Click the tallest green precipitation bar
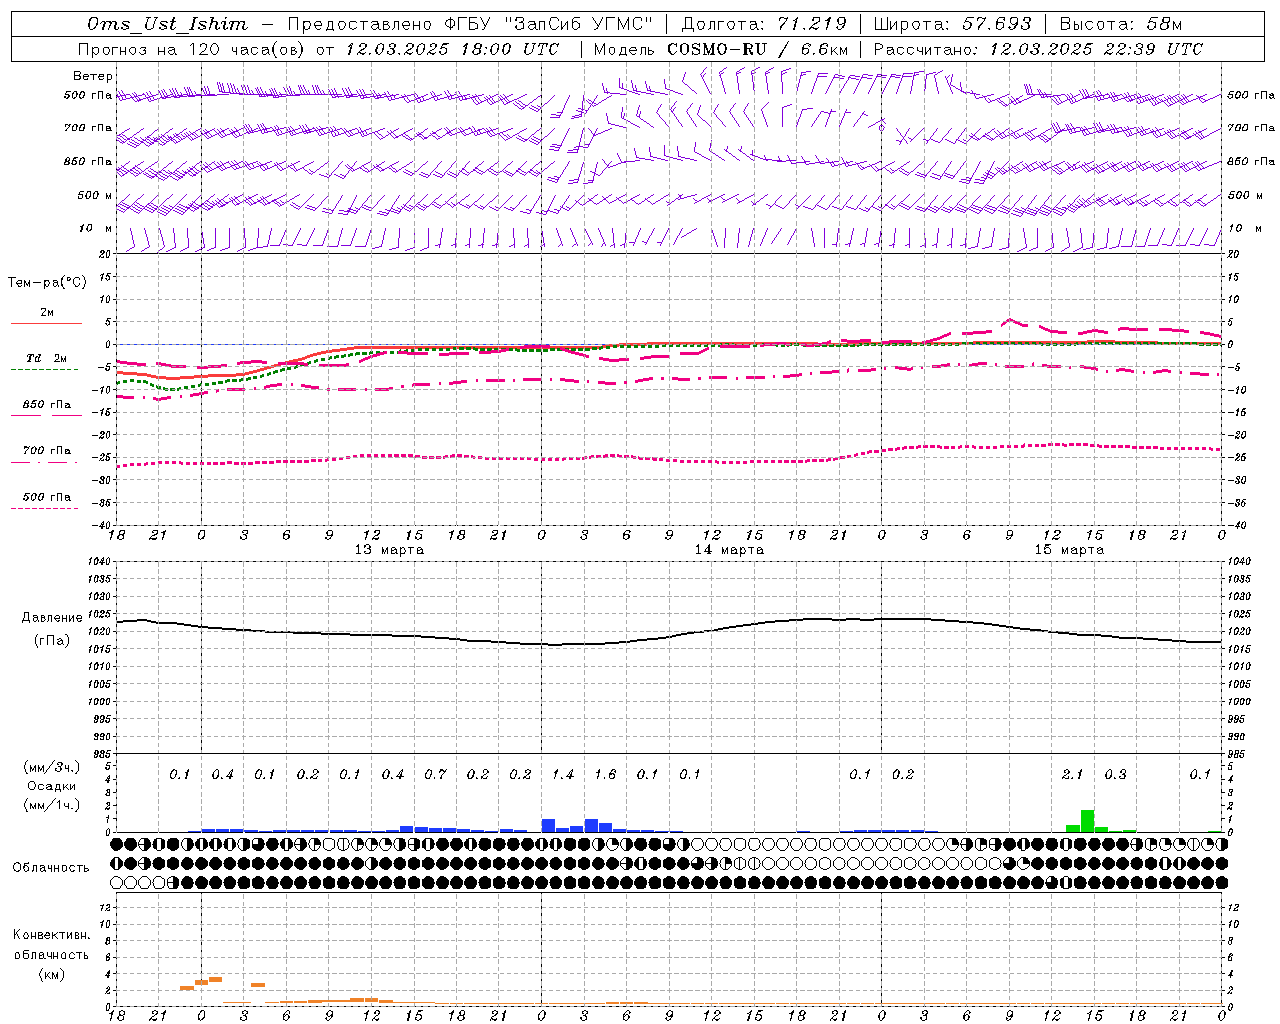This screenshot has width=1280, height=1024. point(1087,821)
